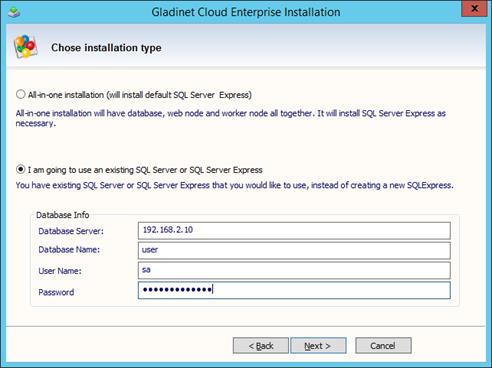Click the Database Info group heading
Screen dimensions: 492x368
click(x=63, y=215)
